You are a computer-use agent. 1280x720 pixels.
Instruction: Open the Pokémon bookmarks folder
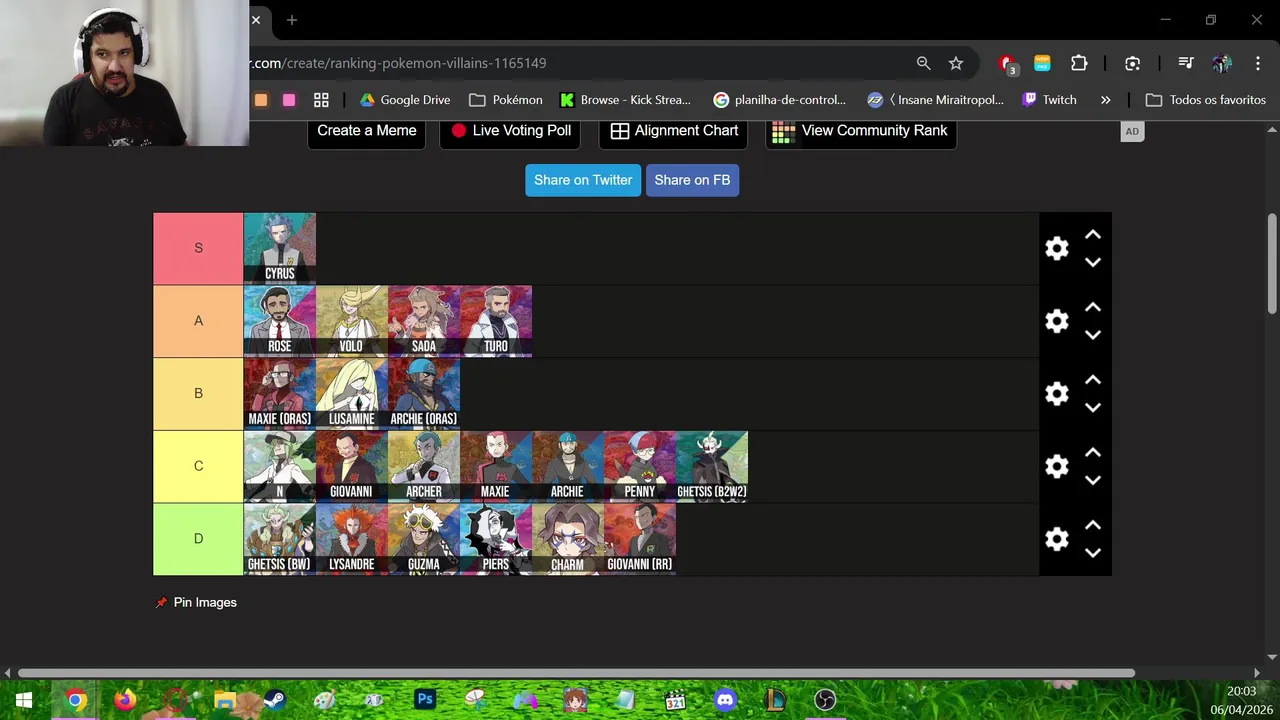point(506,100)
